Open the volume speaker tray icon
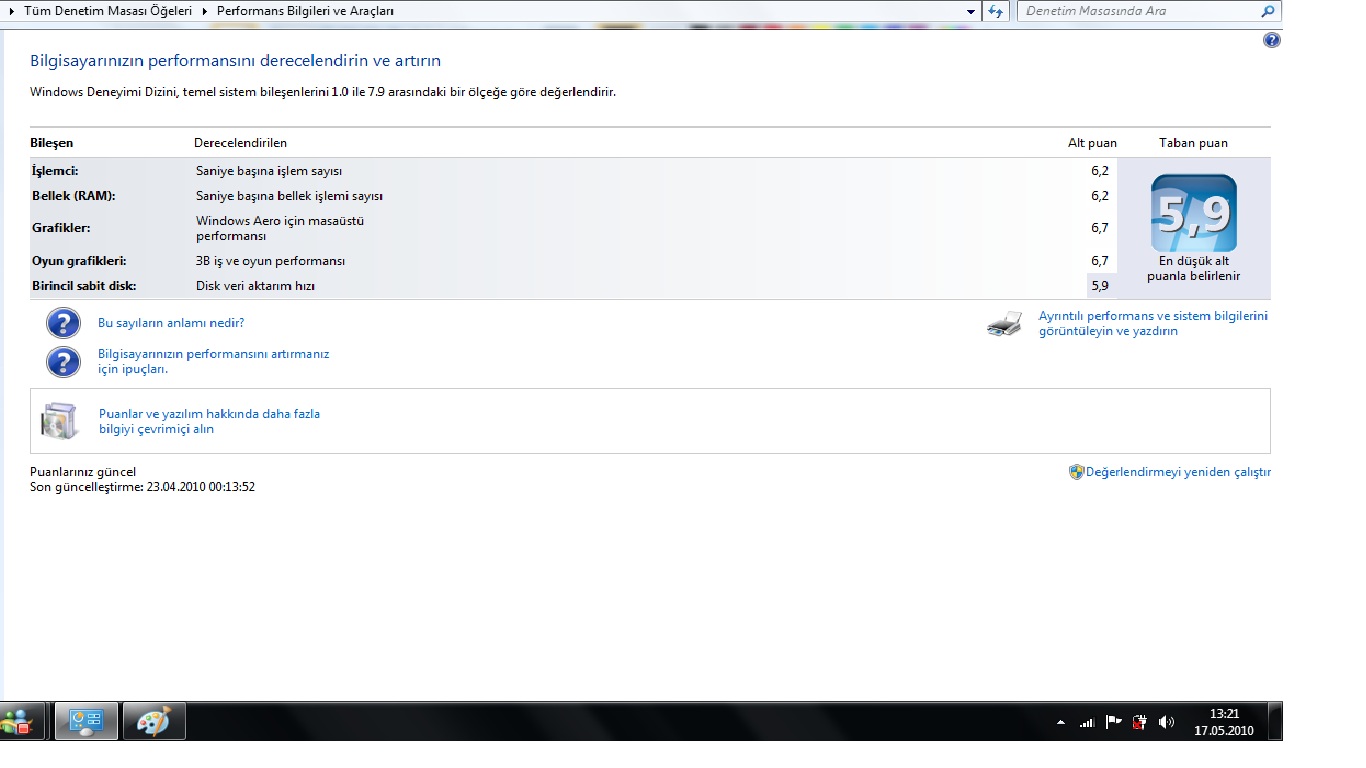Viewport: 1366px width, 768px height. coord(1165,722)
